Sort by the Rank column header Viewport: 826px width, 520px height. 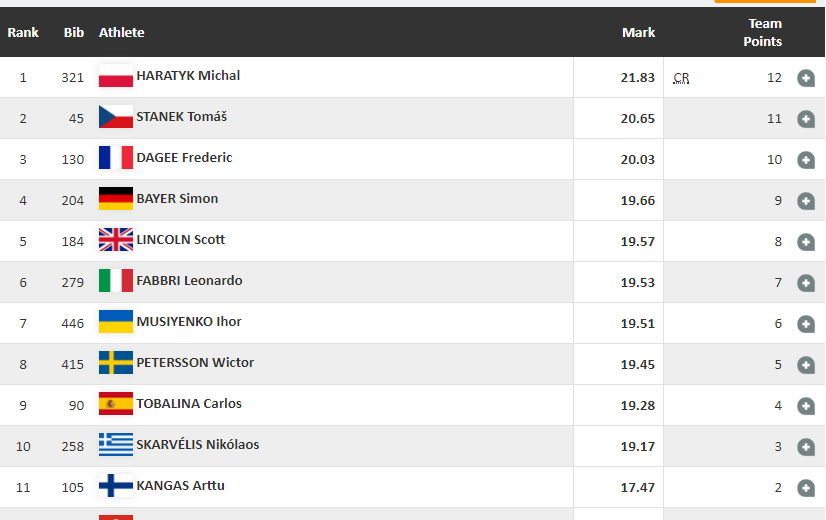point(23,33)
